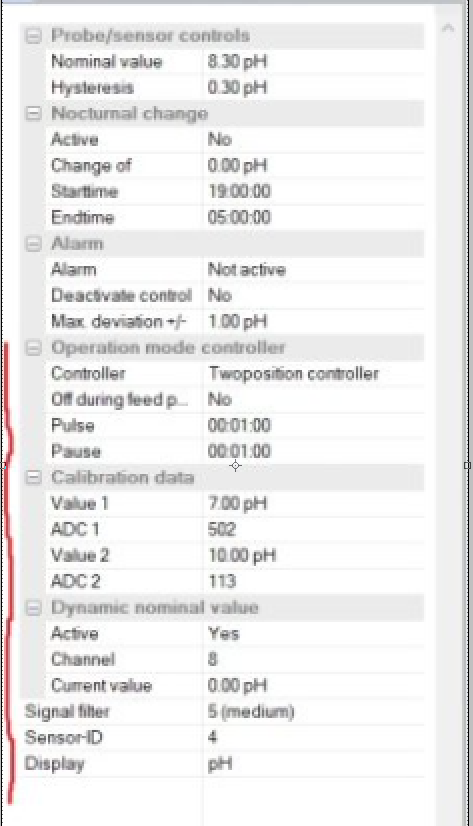
Task: Click the Operation mode controller heading text
Action: pyautogui.click(x=168, y=348)
